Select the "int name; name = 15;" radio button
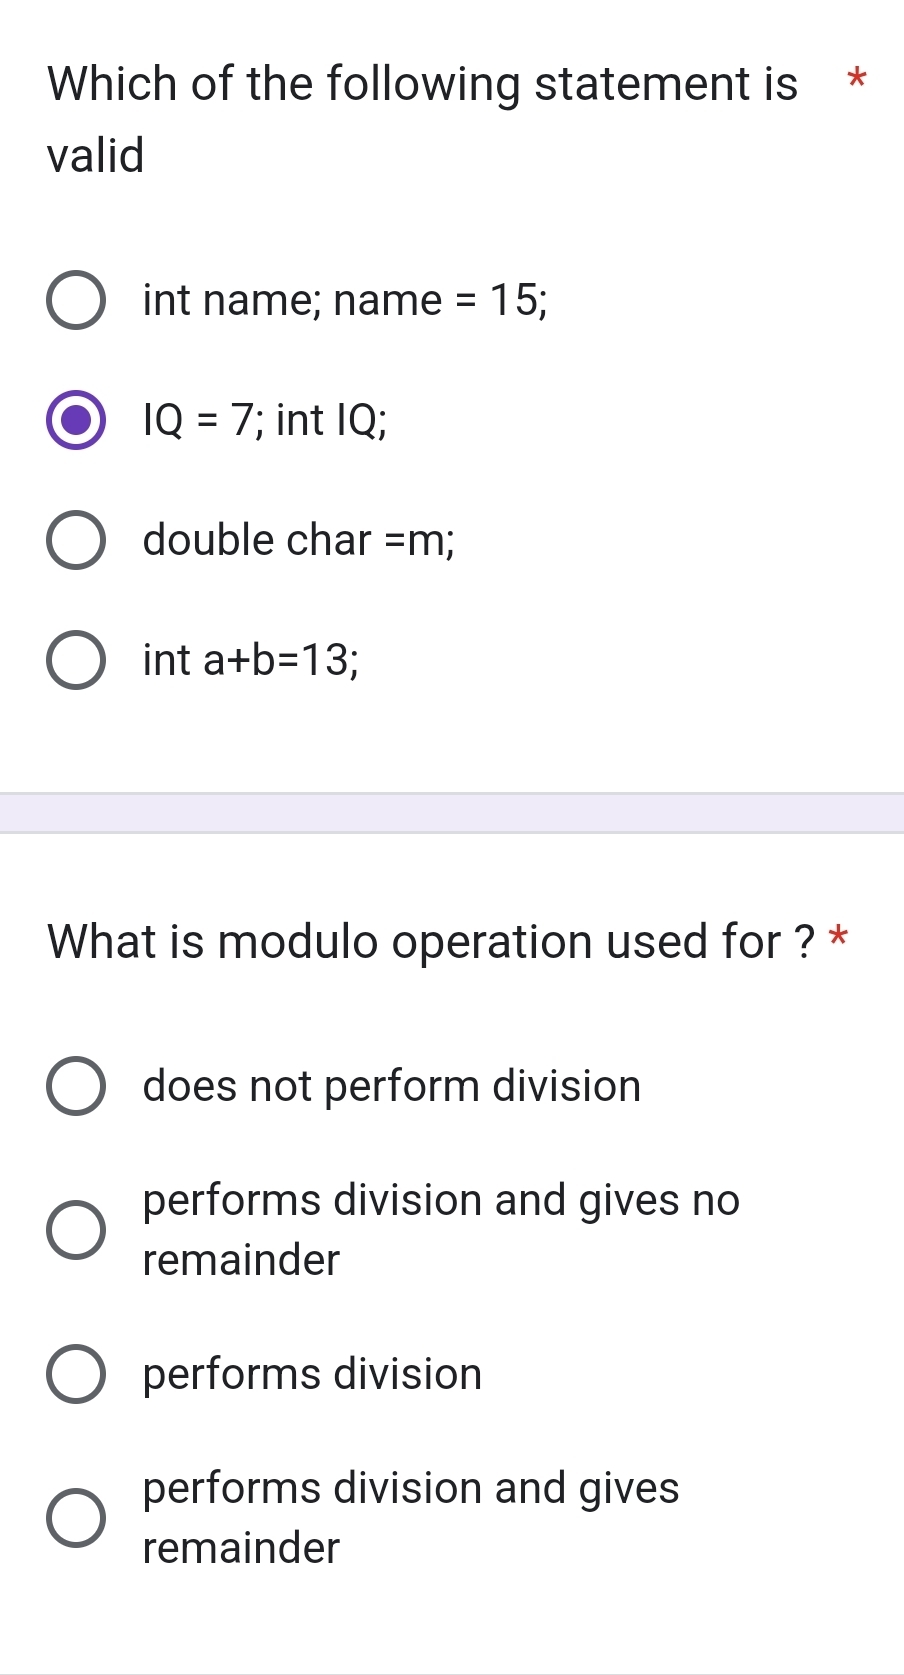Viewport: 904px width, 1675px height. pyautogui.click(x=75, y=300)
